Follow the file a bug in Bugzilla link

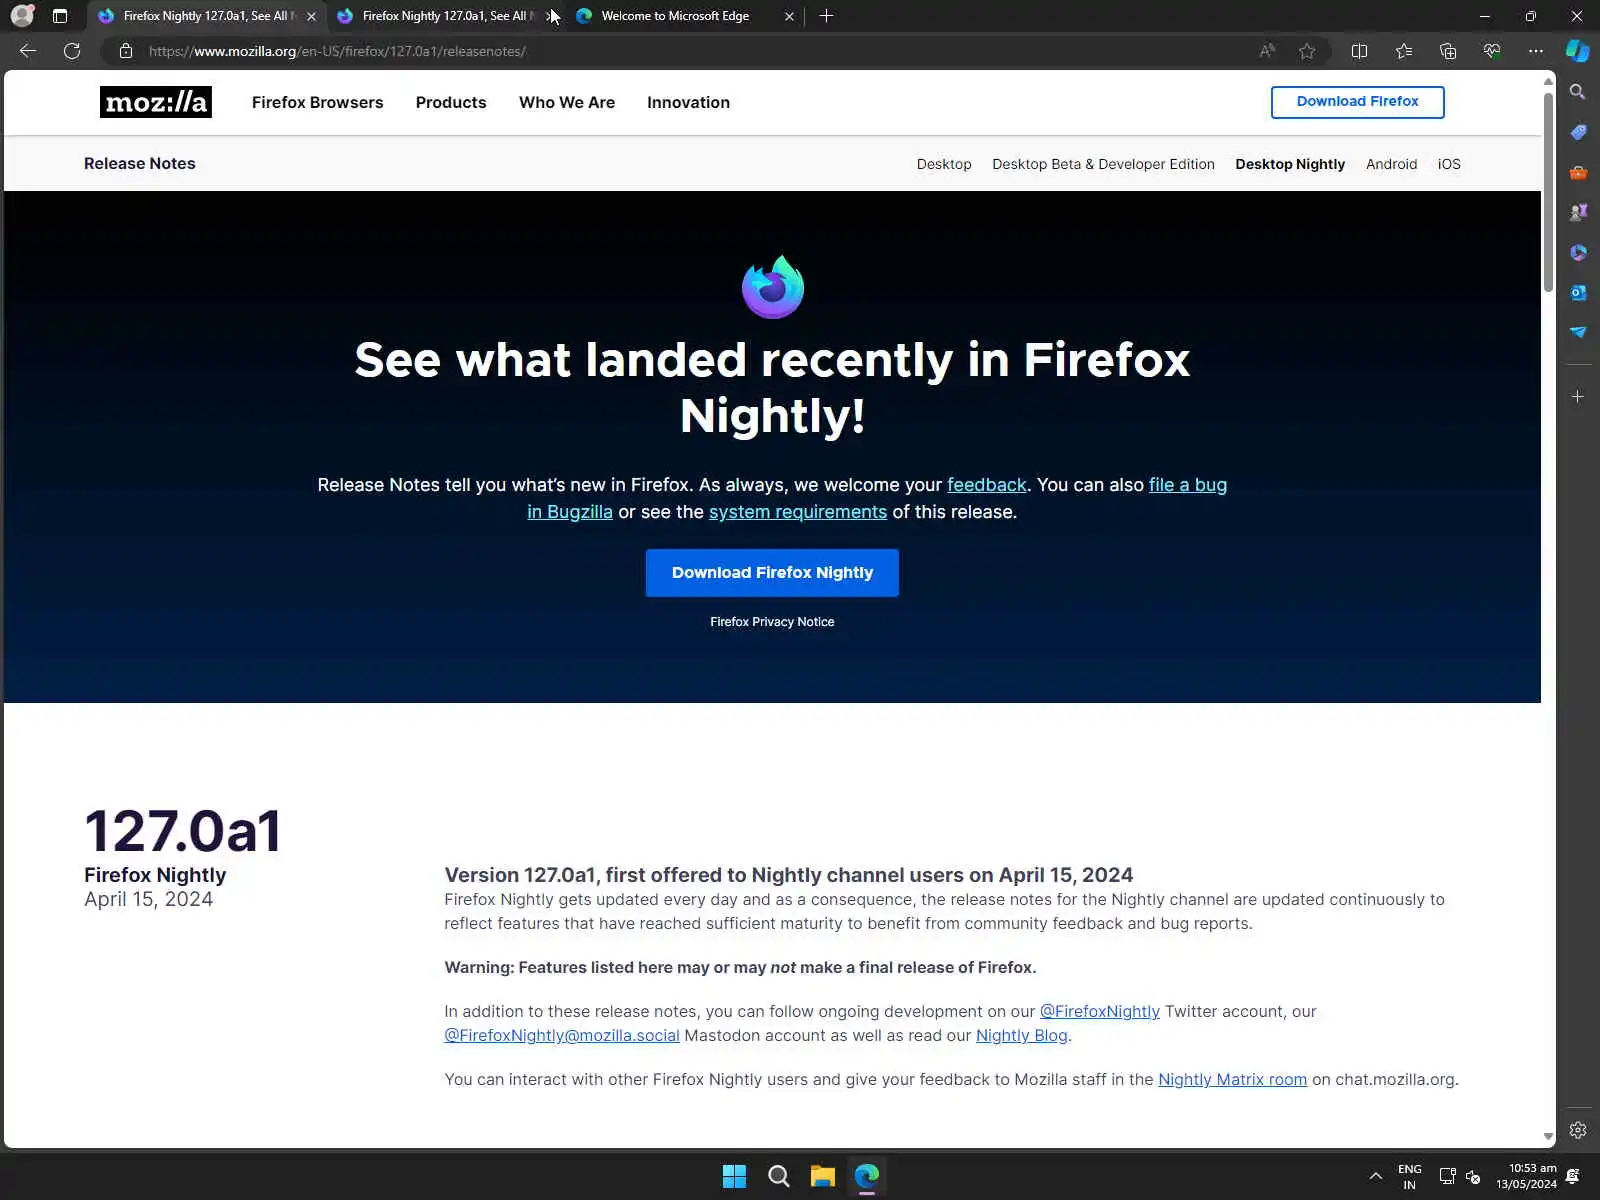coord(1187,485)
